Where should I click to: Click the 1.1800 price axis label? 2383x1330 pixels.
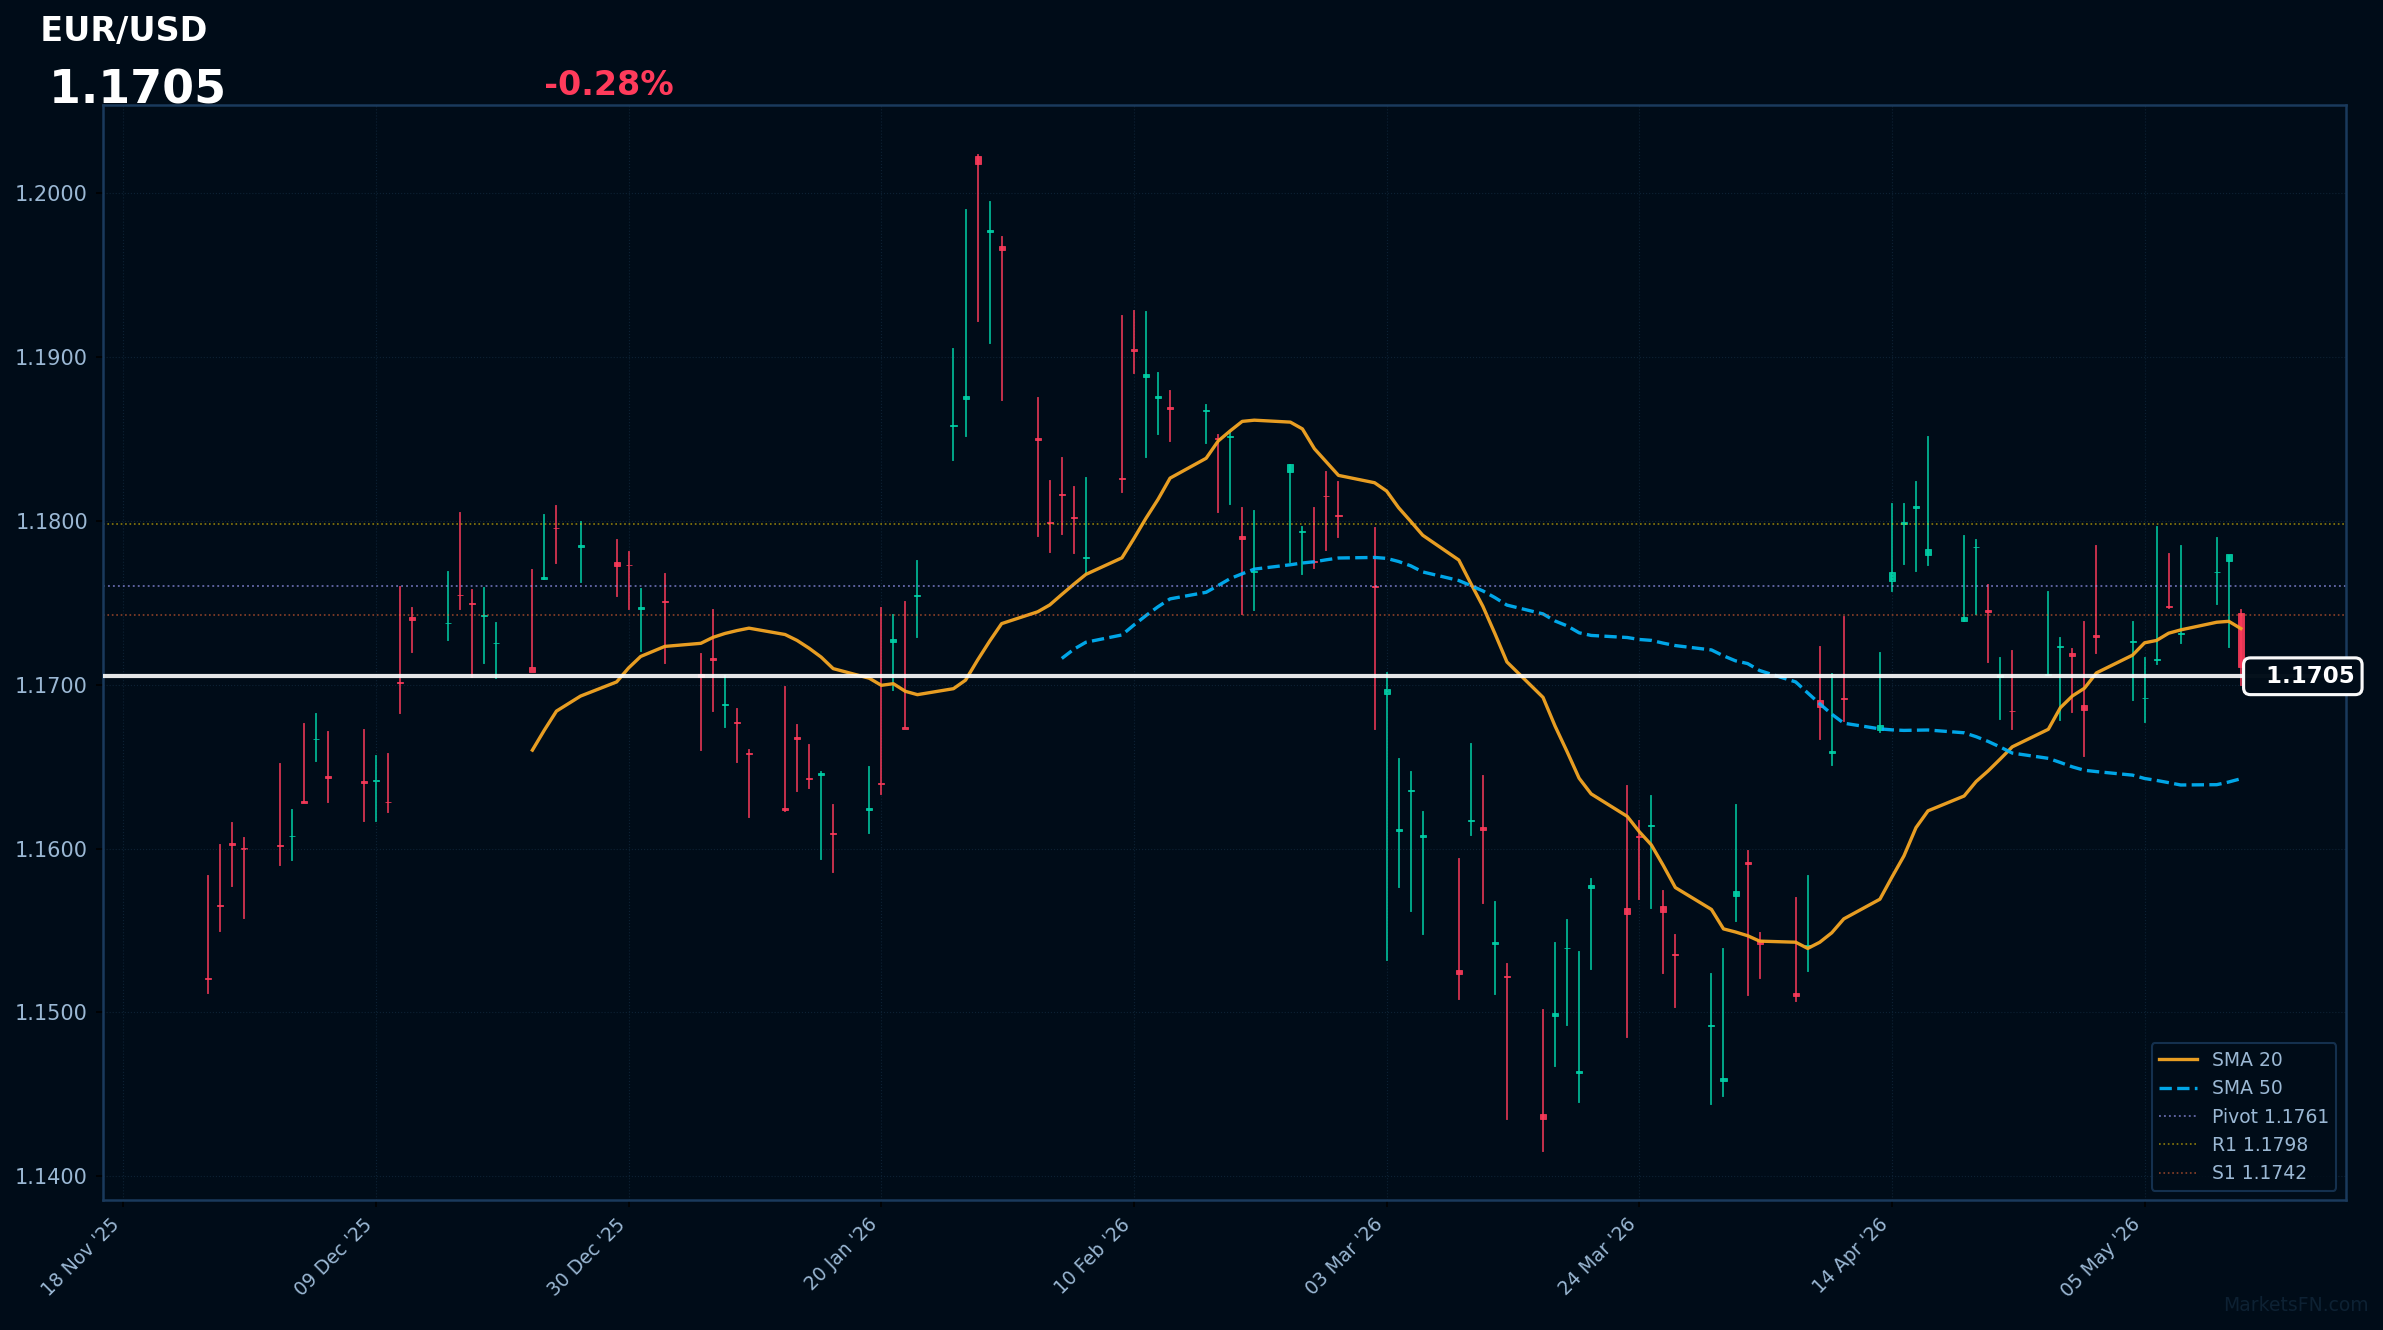click(x=51, y=522)
